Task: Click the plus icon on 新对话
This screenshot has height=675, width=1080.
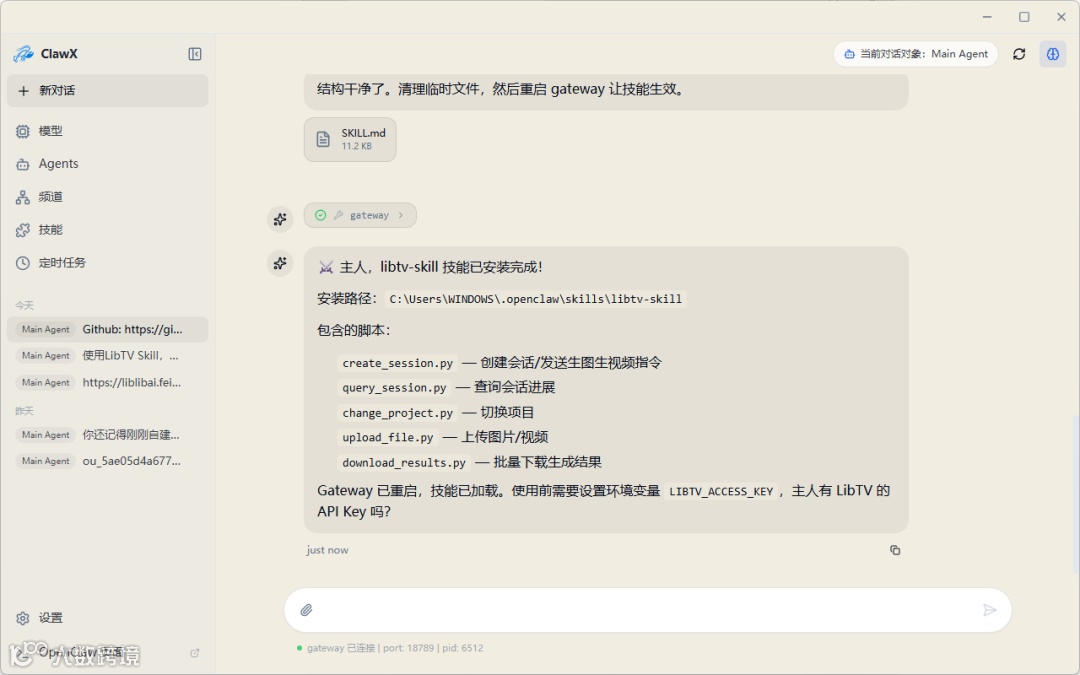Action: point(23,91)
